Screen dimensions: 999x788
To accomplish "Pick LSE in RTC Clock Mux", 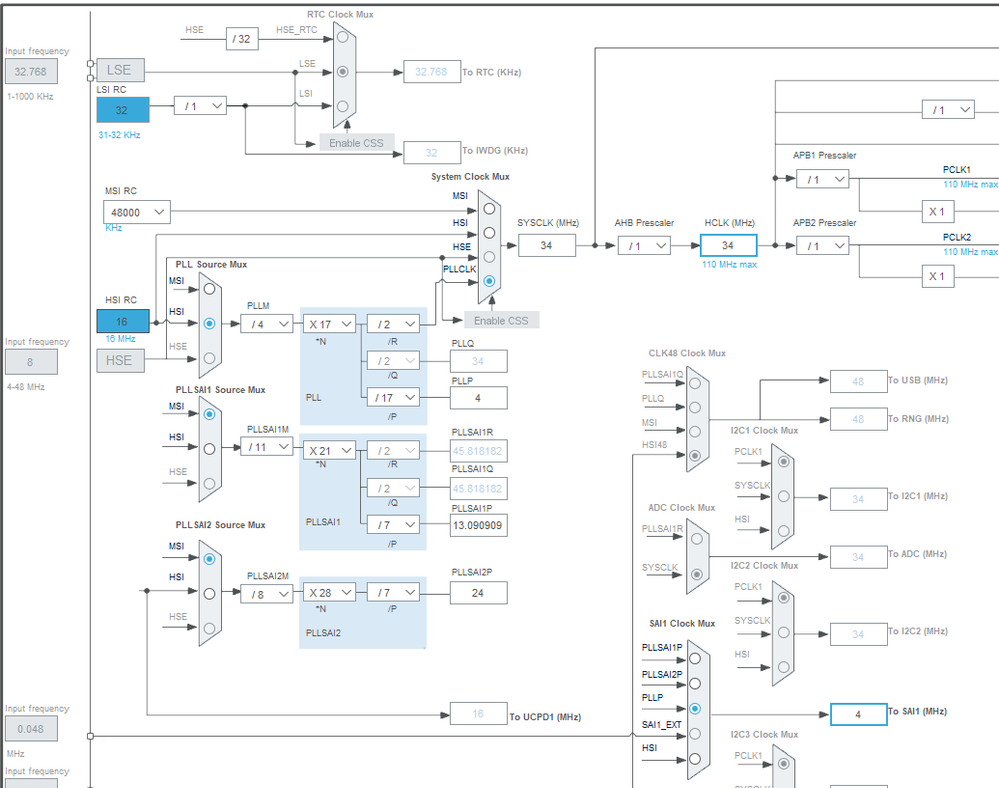I will [x=343, y=71].
